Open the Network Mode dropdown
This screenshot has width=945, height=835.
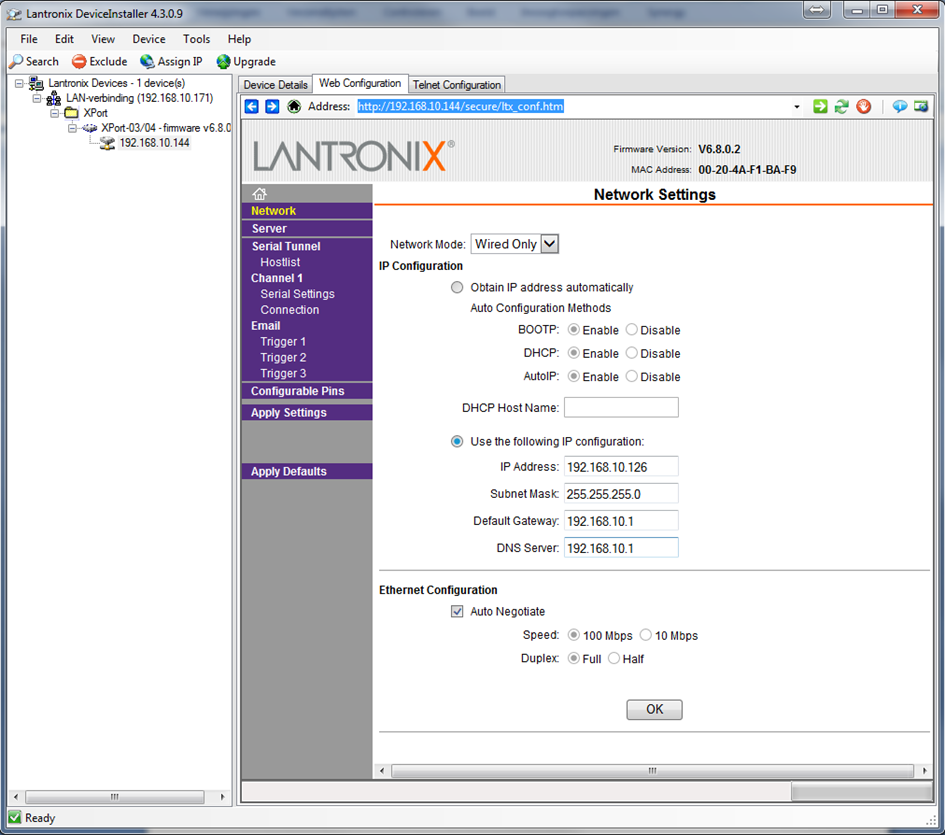[x=549, y=244]
